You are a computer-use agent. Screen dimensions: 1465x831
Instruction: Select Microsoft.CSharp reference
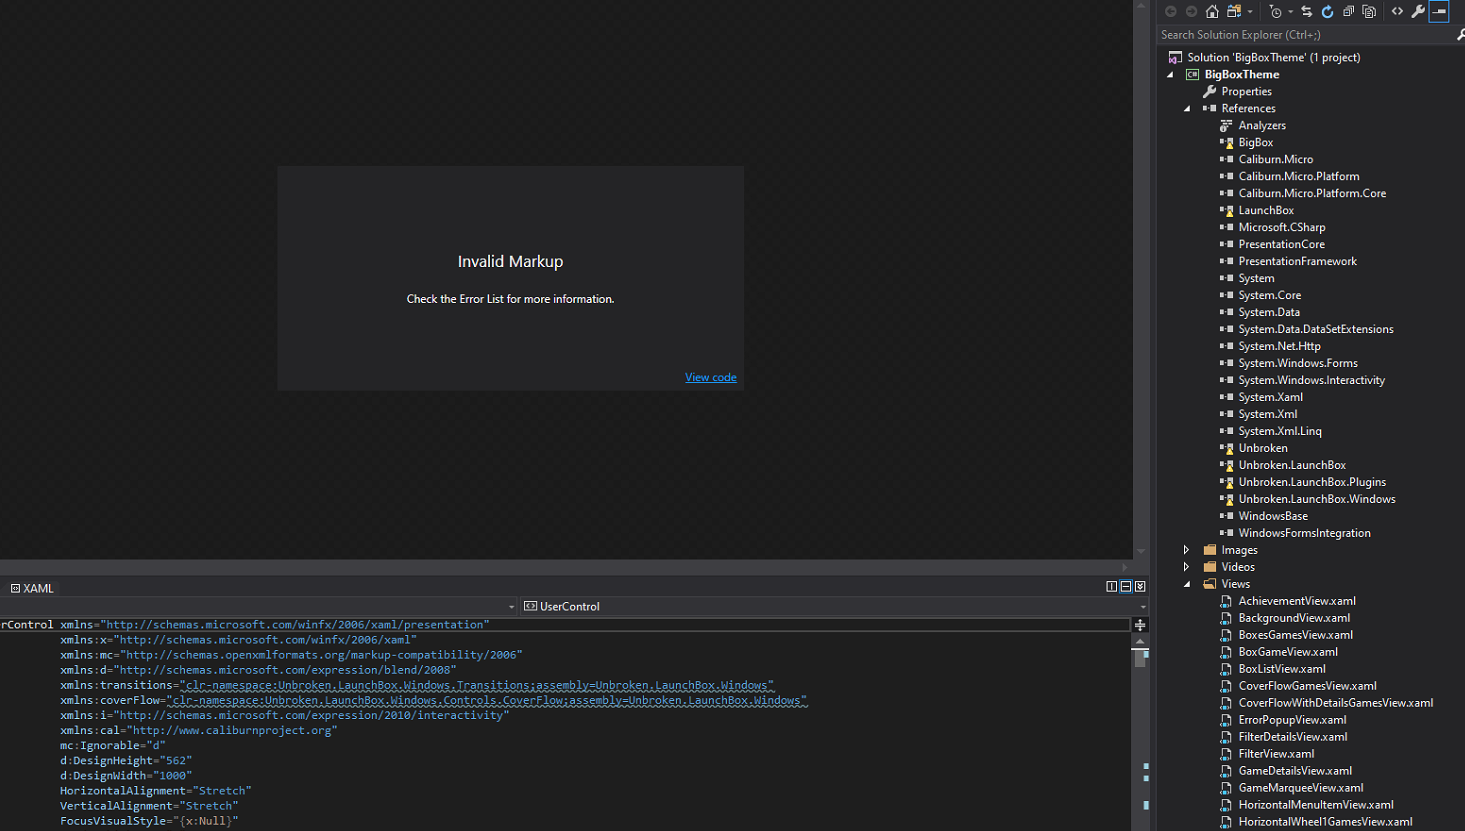click(x=1282, y=227)
